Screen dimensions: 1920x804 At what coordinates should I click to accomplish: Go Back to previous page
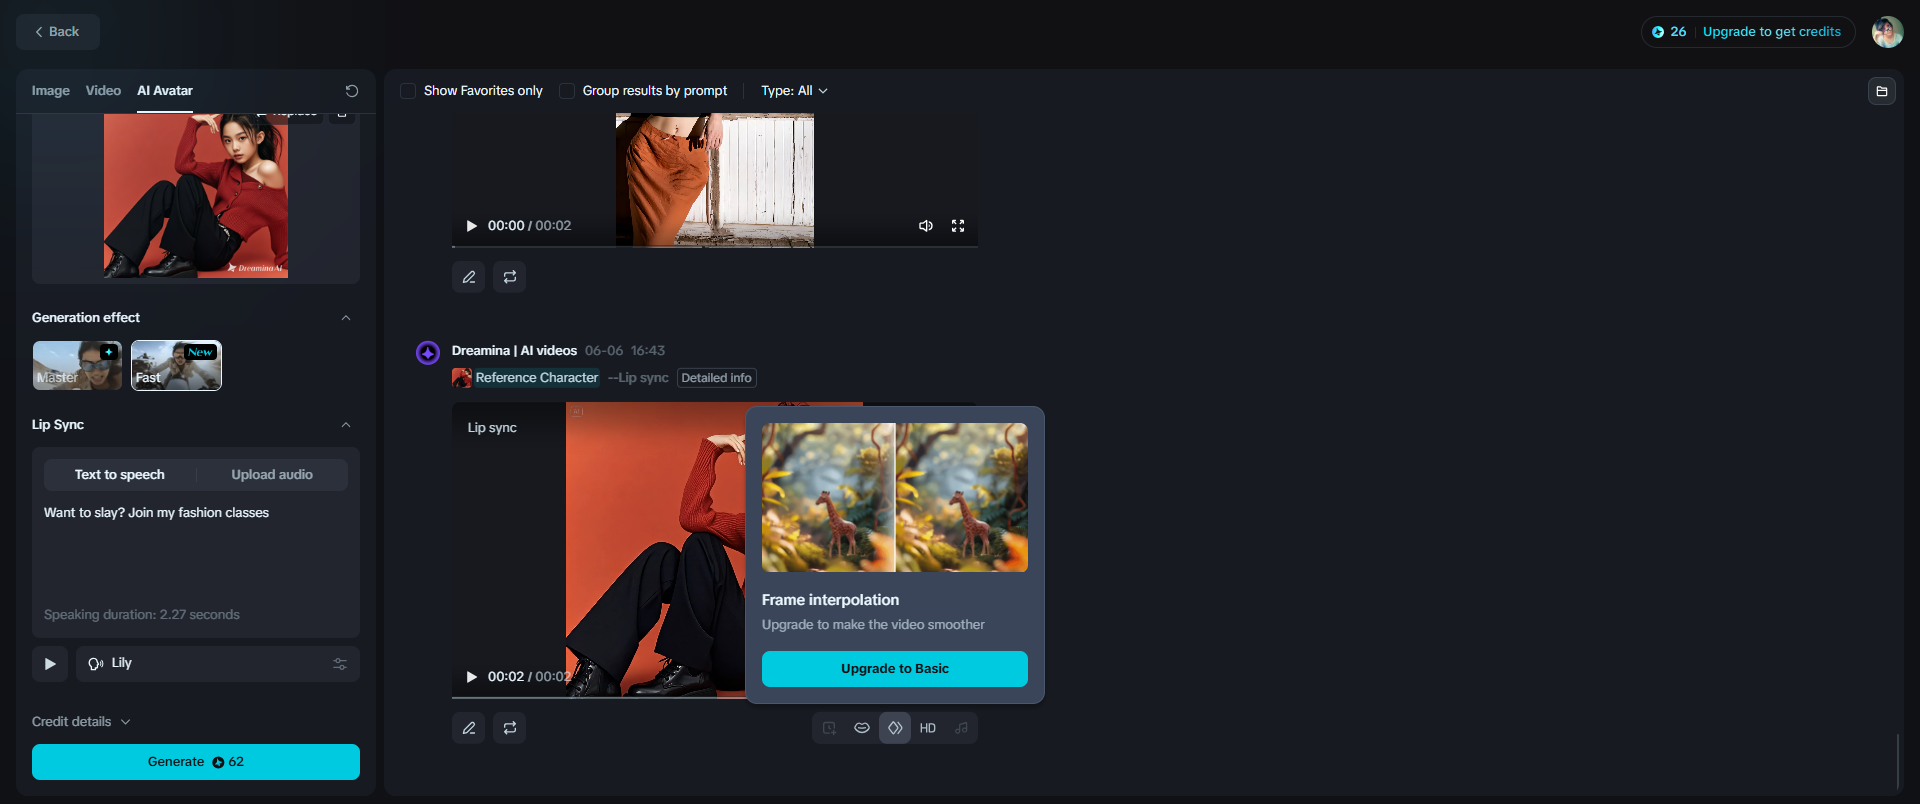[58, 32]
